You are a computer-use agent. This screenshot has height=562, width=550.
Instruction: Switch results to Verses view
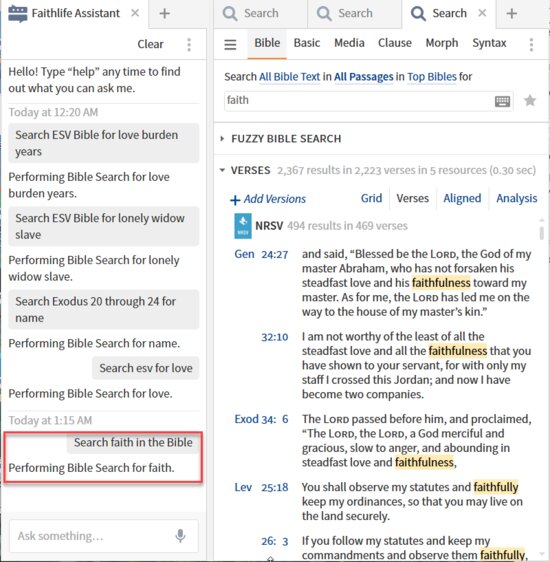point(412,198)
